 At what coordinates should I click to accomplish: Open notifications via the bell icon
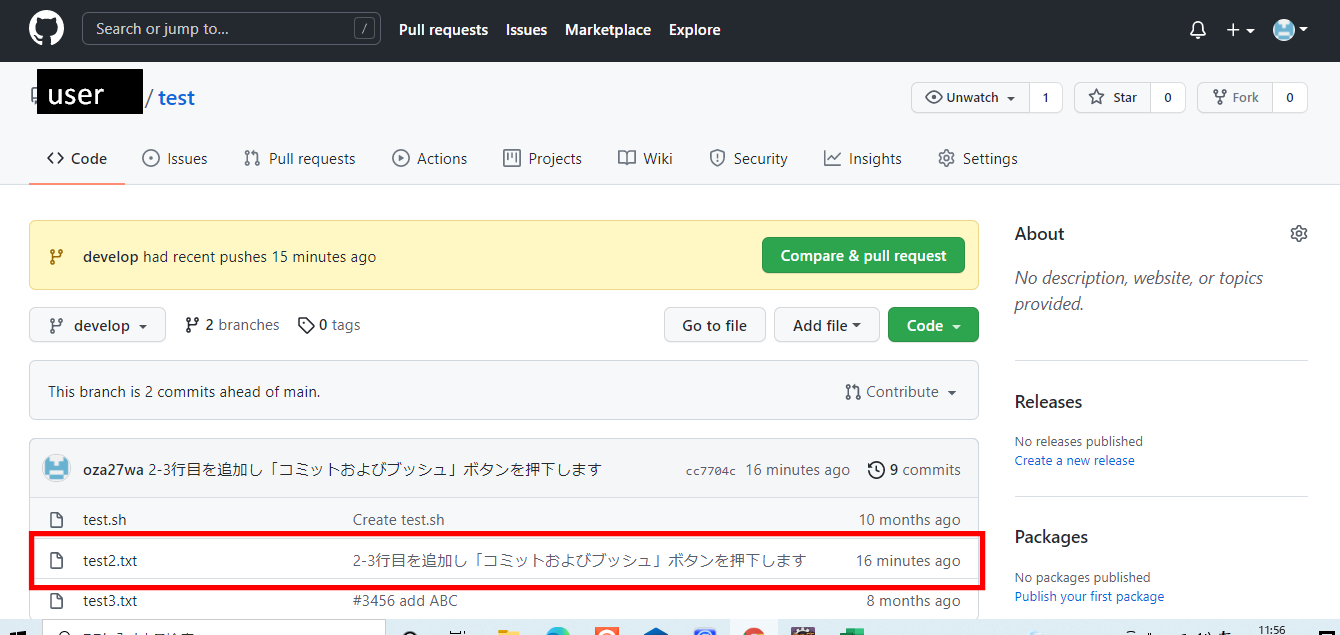[1197, 30]
